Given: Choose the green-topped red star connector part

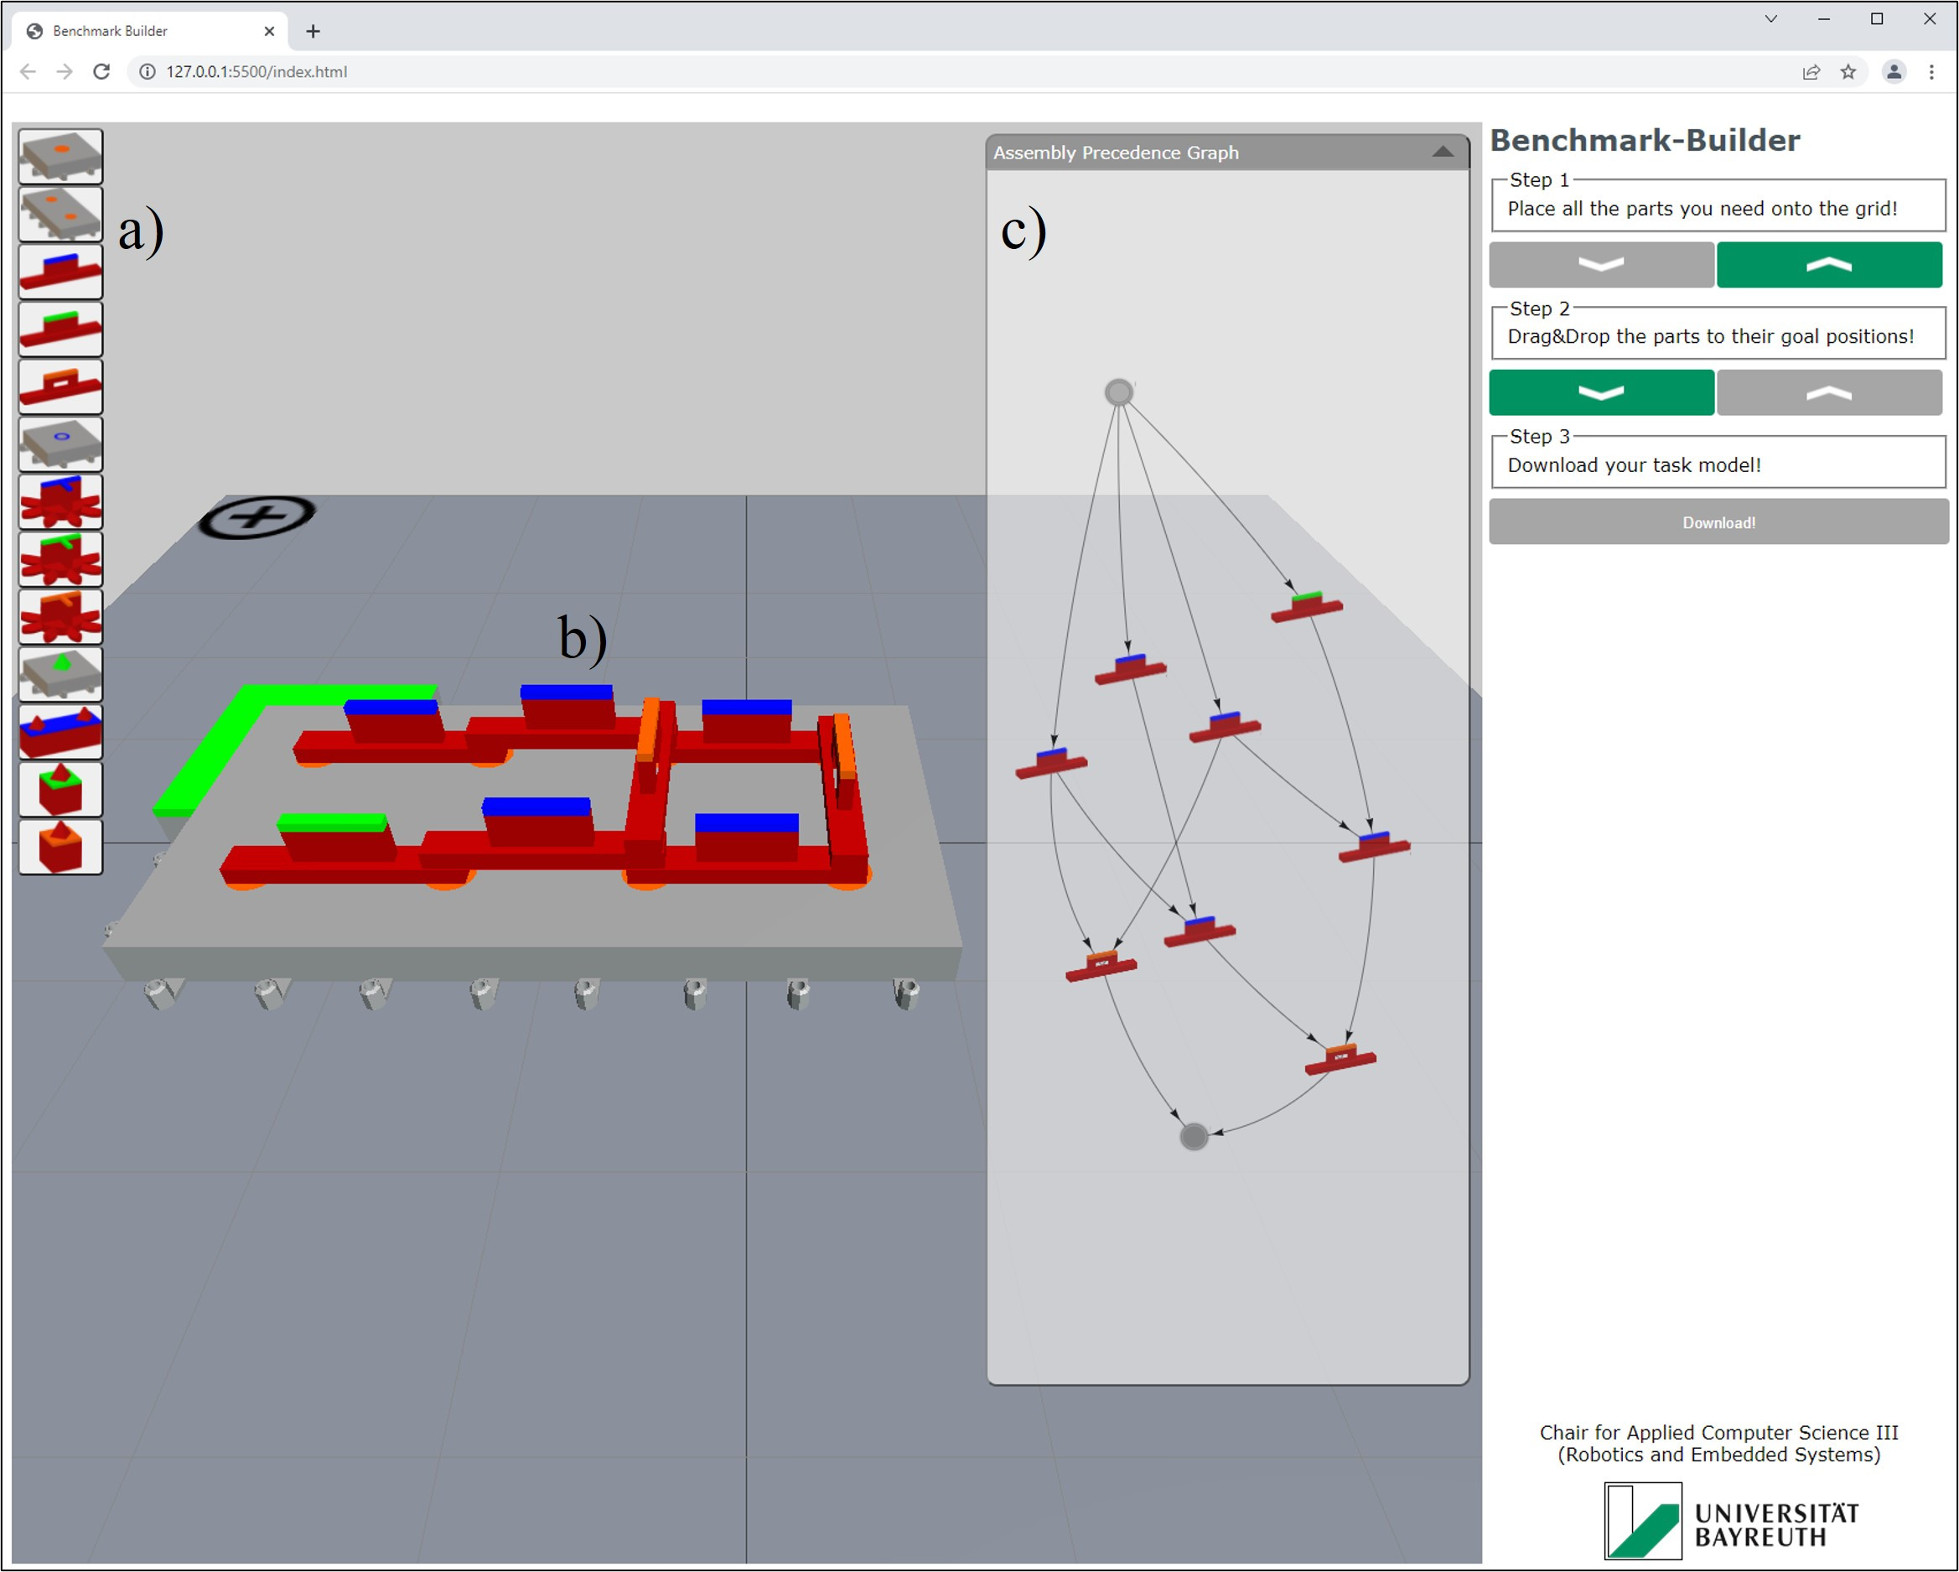Looking at the screenshot, I should (60, 559).
